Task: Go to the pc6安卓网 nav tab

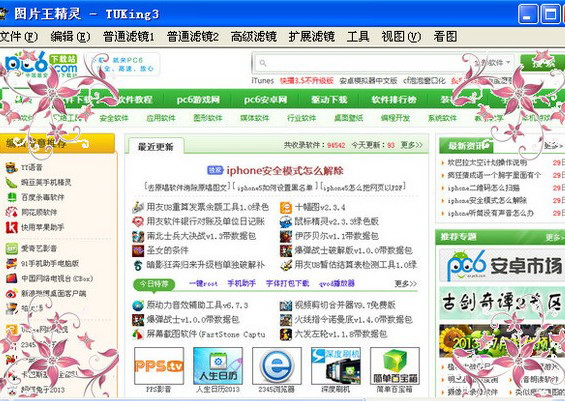Action: [265, 99]
